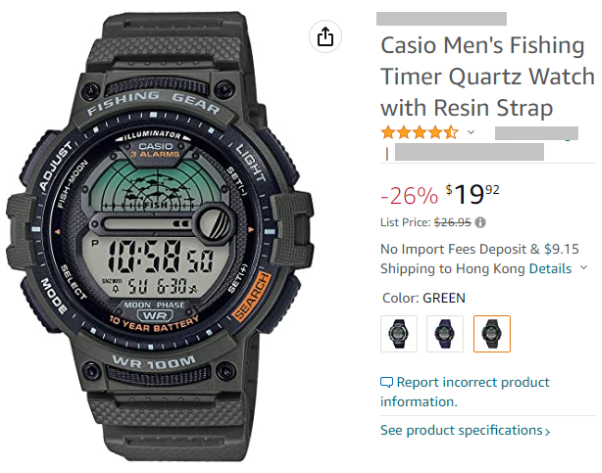This screenshot has width=602, height=473.
Task: Select the black watch color swatch
Action: pyautogui.click(x=399, y=334)
